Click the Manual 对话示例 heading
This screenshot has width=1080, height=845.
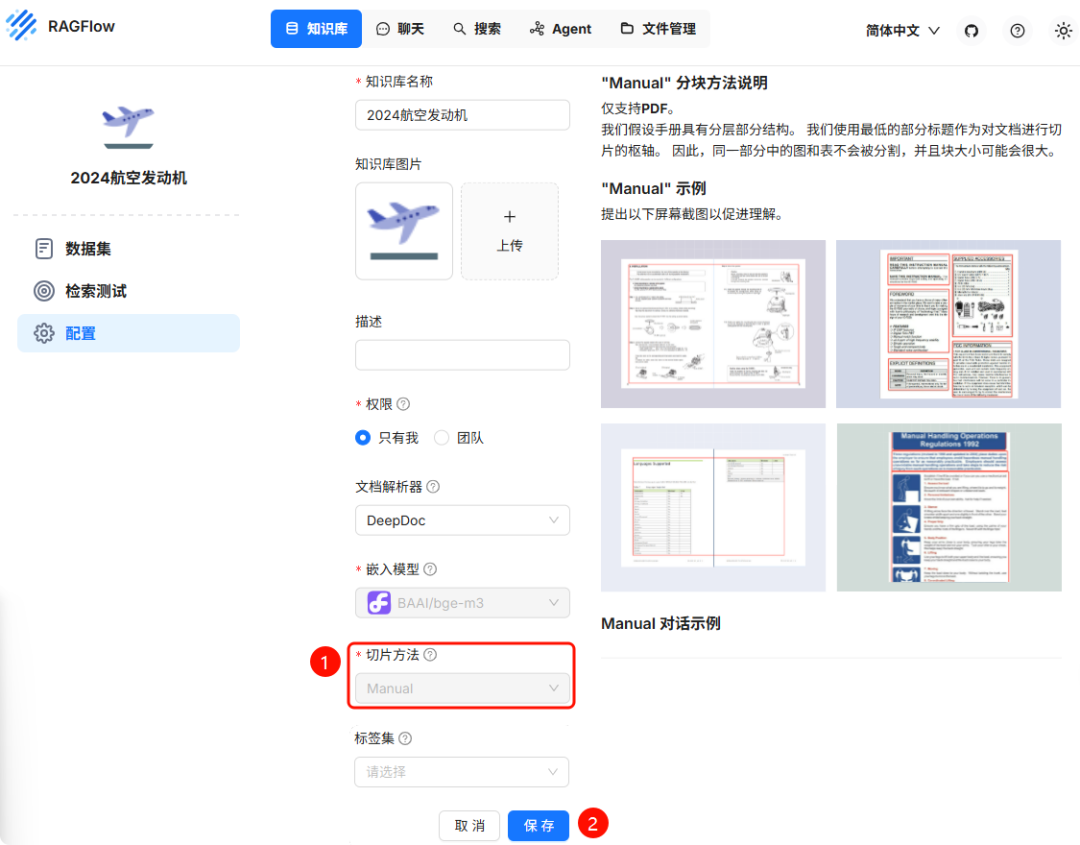tap(661, 624)
